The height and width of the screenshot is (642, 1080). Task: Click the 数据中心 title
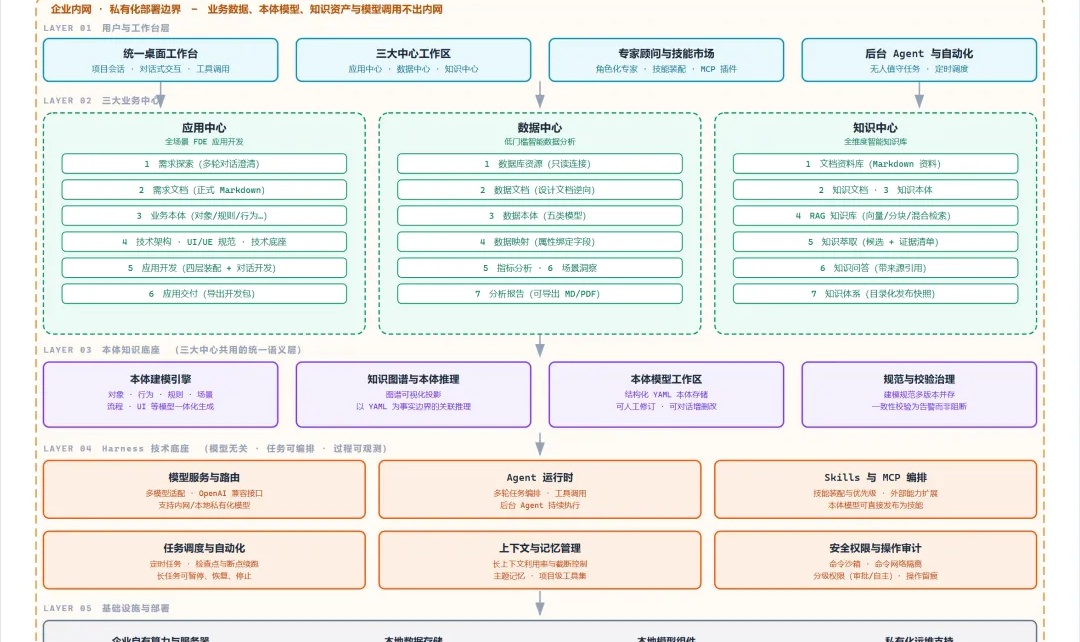[x=539, y=127]
